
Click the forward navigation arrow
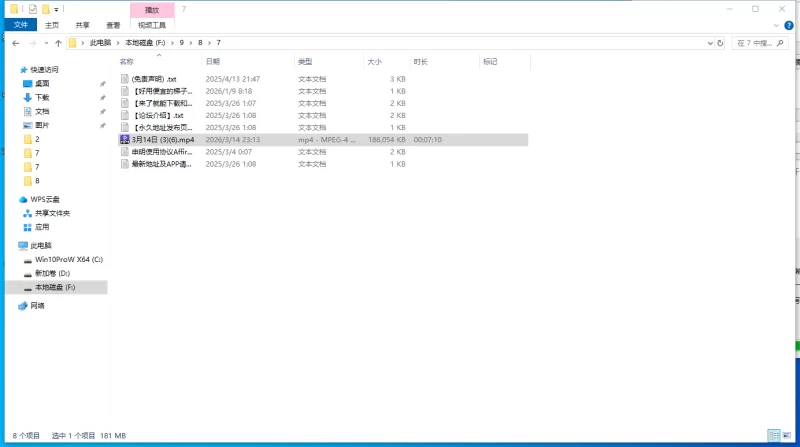[33, 43]
